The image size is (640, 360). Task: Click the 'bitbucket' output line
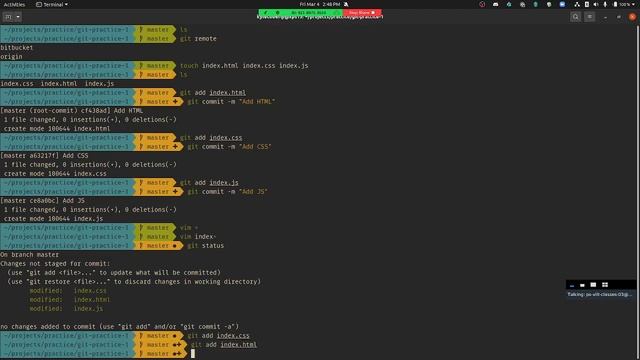click(17, 47)
